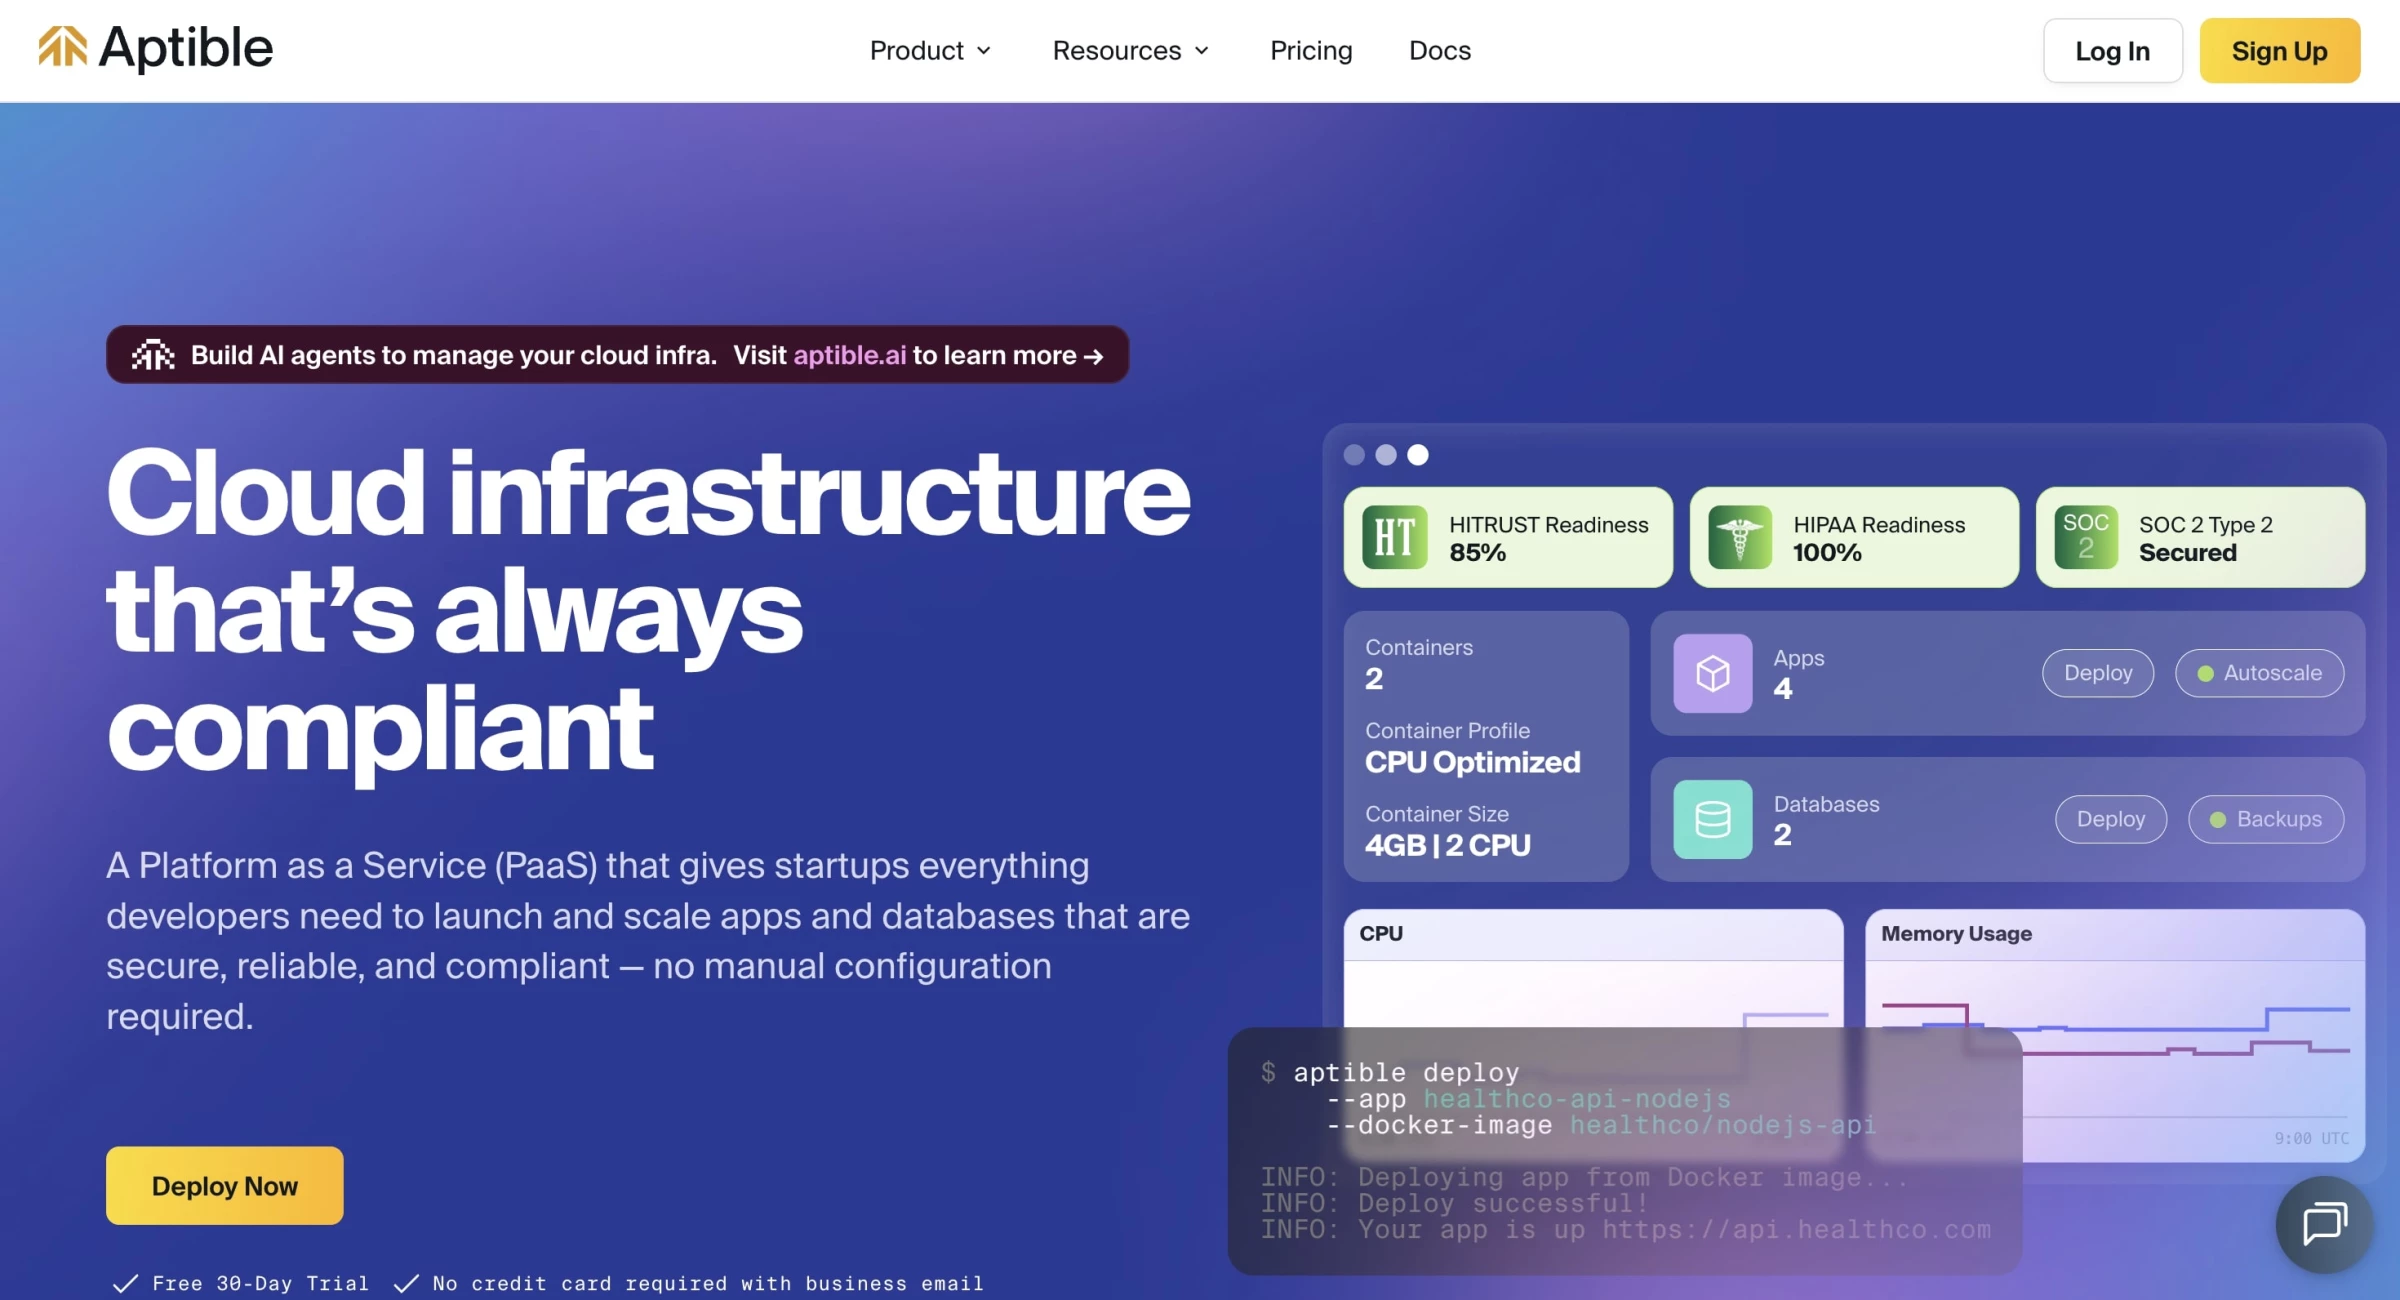Go to the Pricing page
Image resolution: width=2400 pixels, height=1300 pixels.
[x=1311, y=51]
